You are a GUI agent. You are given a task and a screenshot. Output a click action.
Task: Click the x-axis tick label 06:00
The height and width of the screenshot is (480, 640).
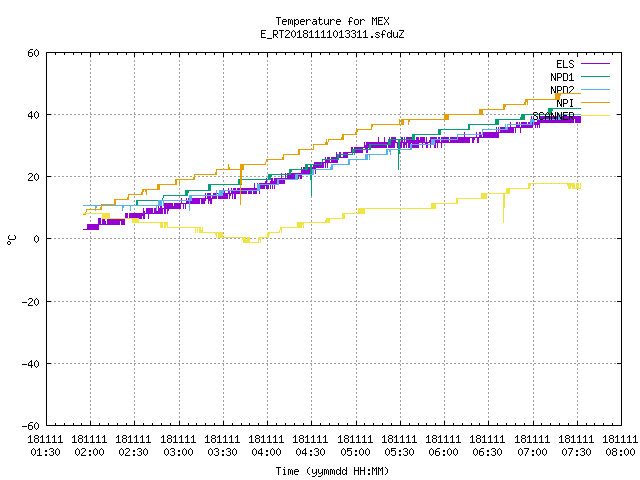pyautogui.click(x=443, y=453)
